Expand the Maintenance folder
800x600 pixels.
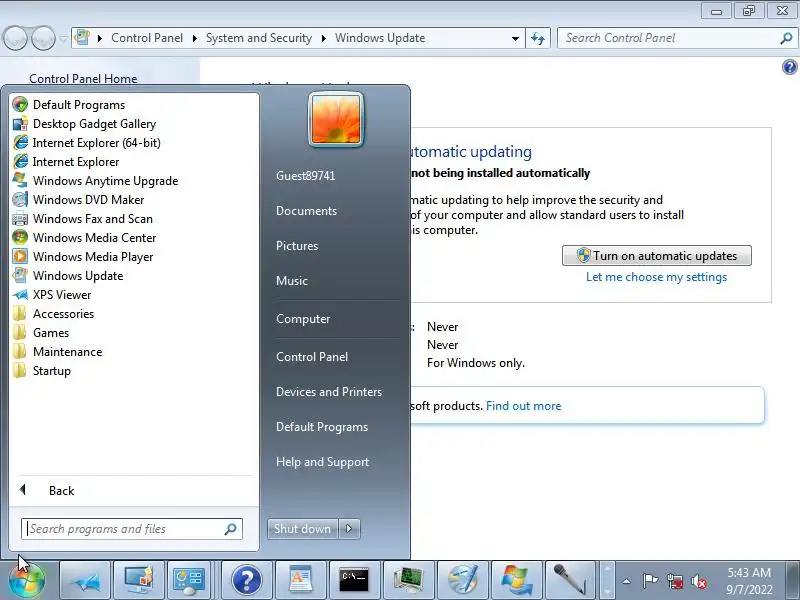(67, 352)
